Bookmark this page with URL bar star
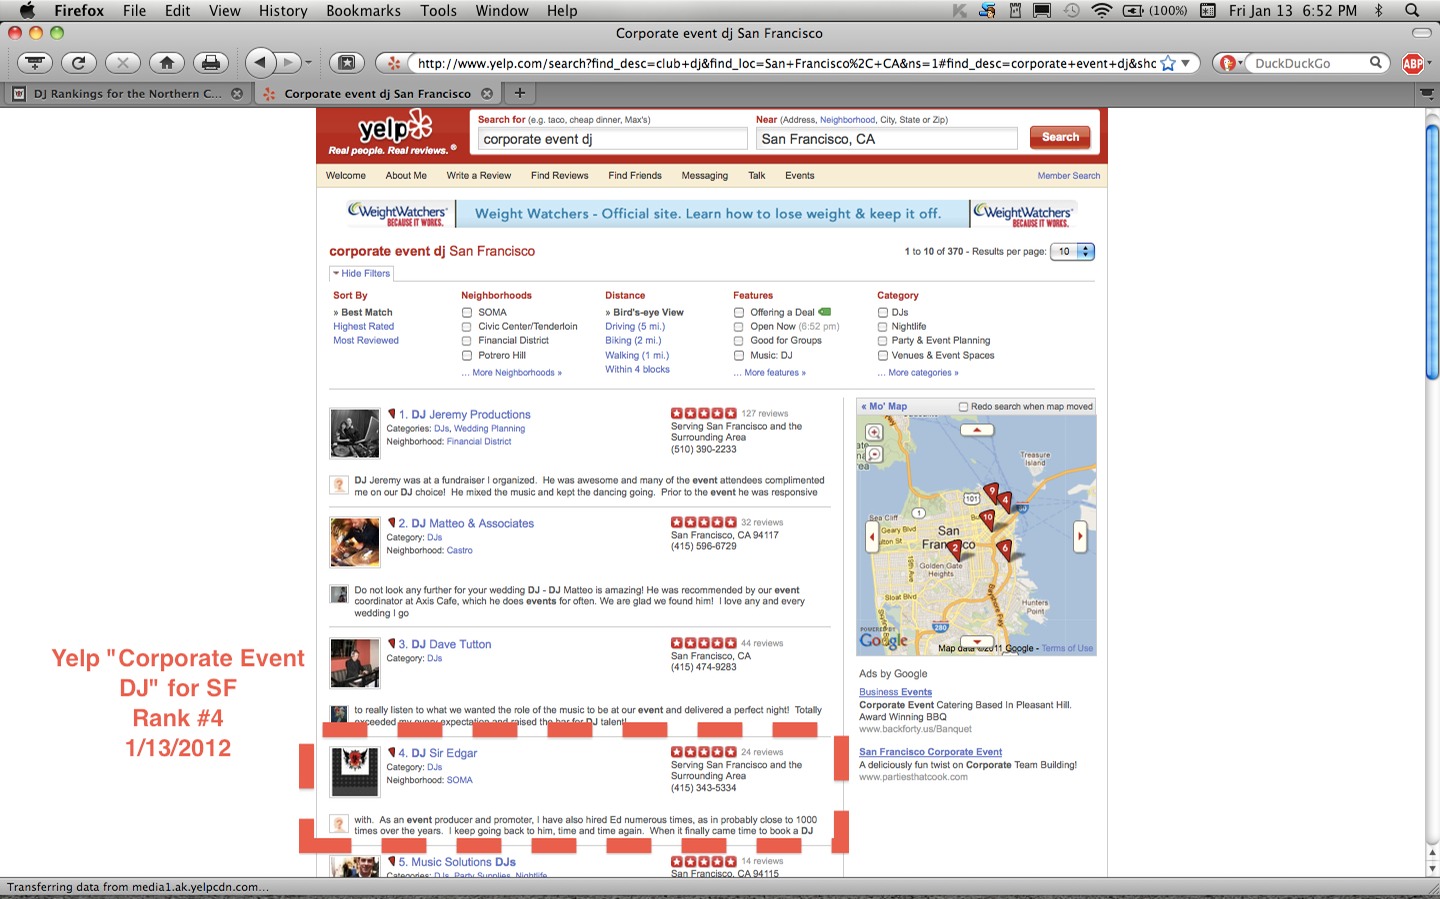The image size is (1440, 899). (x=1168, y=63)
